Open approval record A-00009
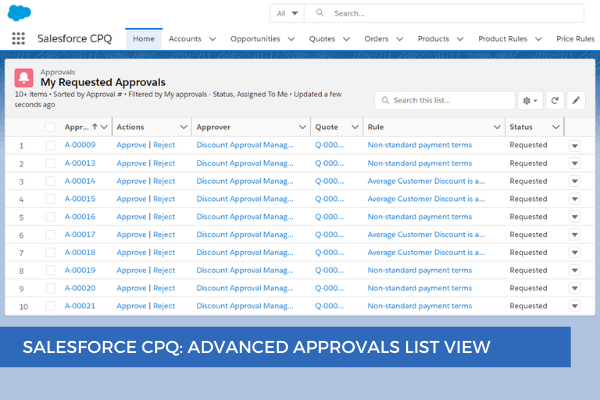This screenshot has width=600, height=400. click(80, 145)
